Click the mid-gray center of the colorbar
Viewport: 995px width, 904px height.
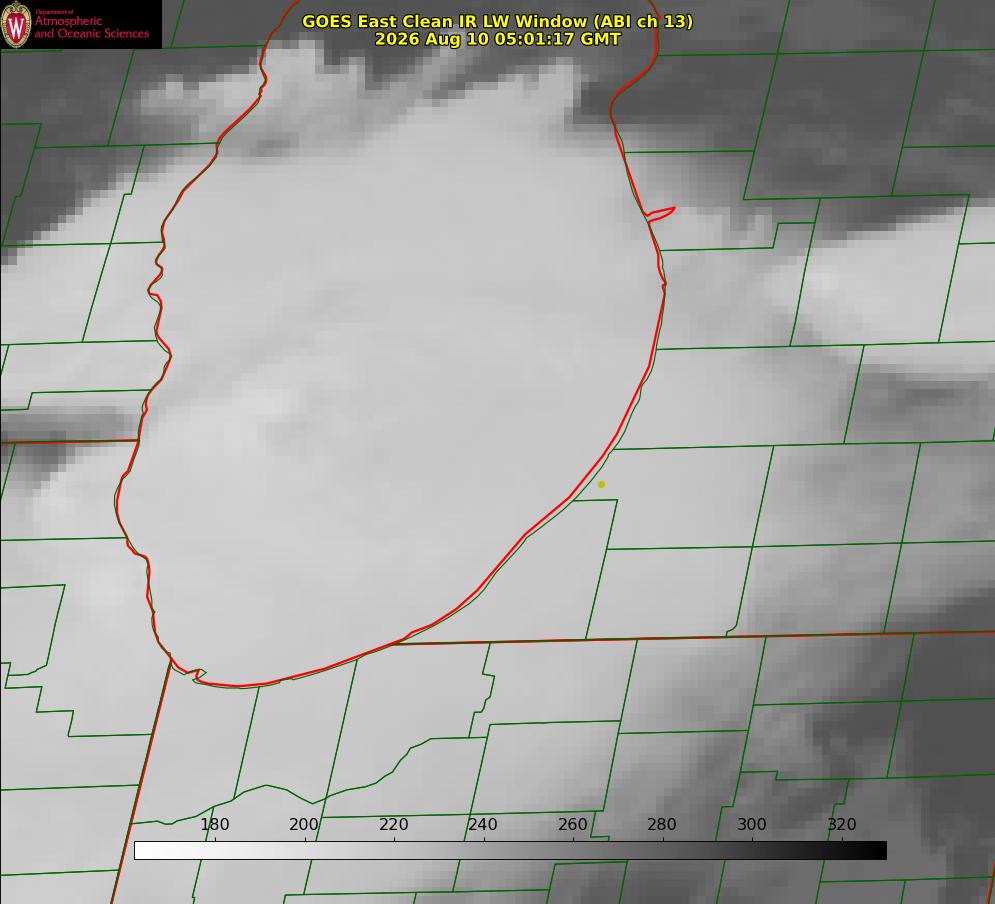[x=510, y=850]
